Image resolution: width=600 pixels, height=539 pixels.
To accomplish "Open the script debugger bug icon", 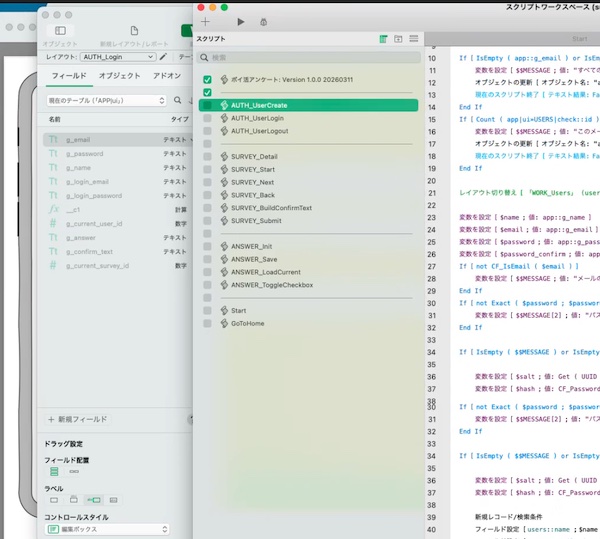I will click(x=263, y=21).
